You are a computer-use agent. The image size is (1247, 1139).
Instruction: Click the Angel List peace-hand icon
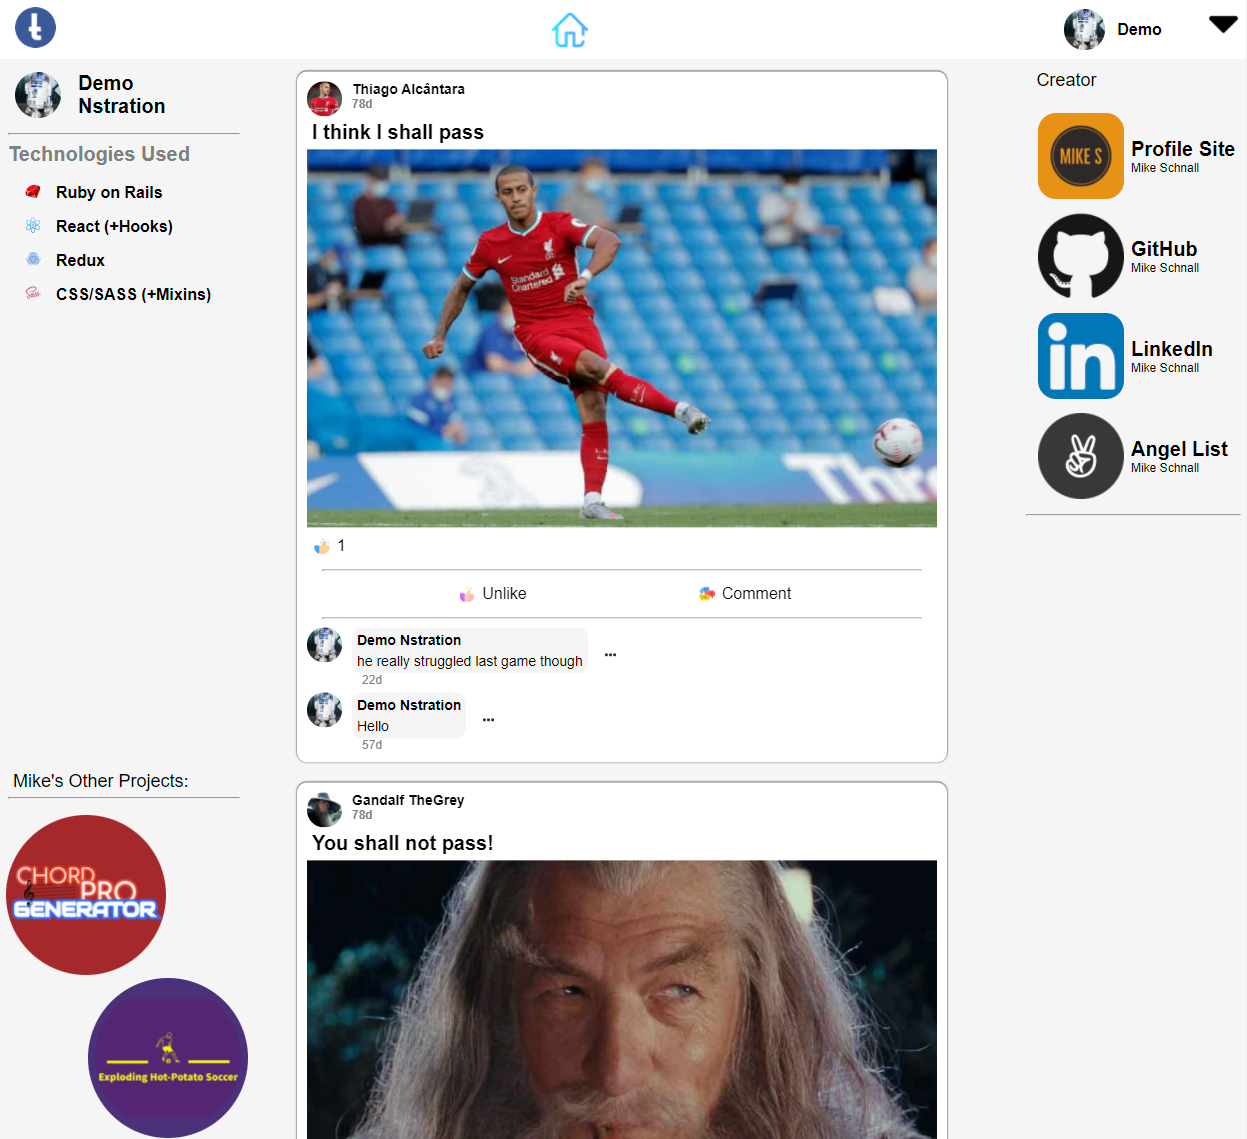click(x=1081, y=456)
